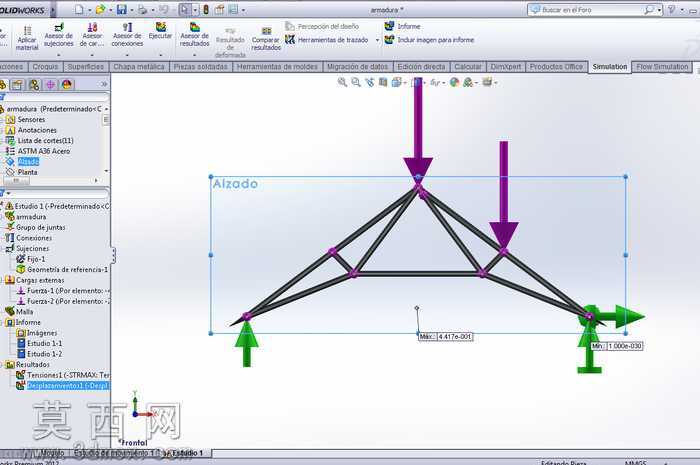Open the dropdown under Asesor de sujeciones
This screenshot has height=465, width=700.
[58, 55]
